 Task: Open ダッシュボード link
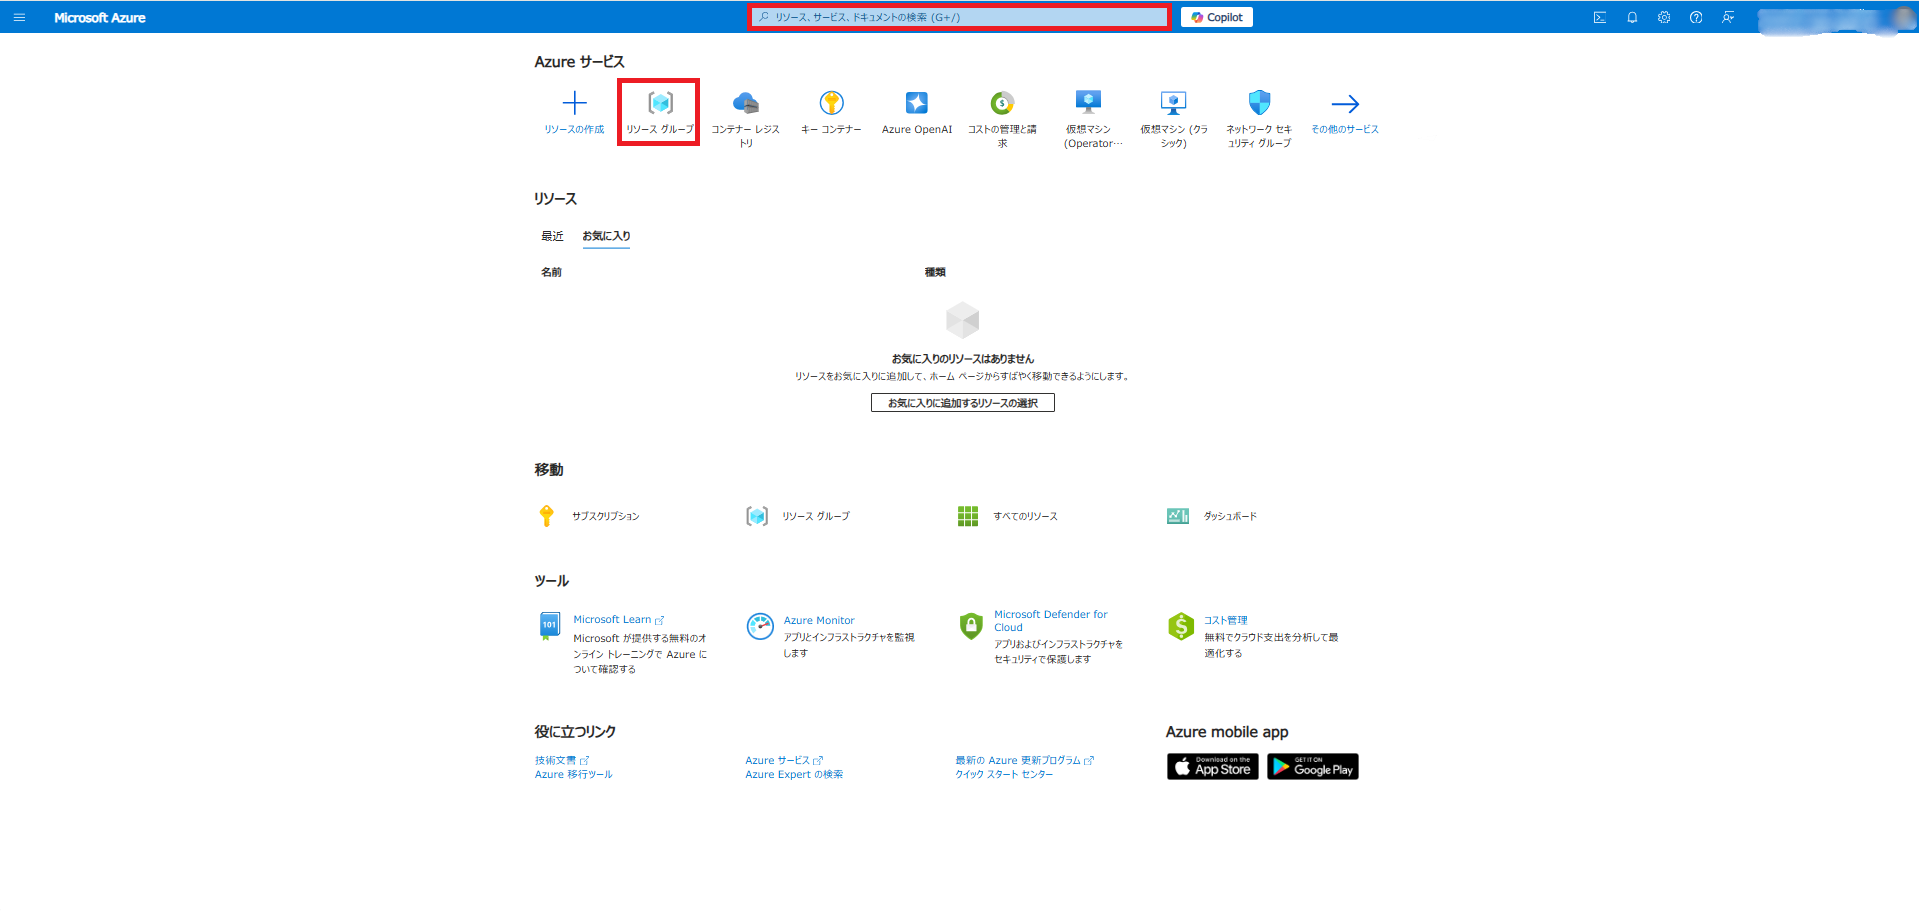click(1230, 516)
